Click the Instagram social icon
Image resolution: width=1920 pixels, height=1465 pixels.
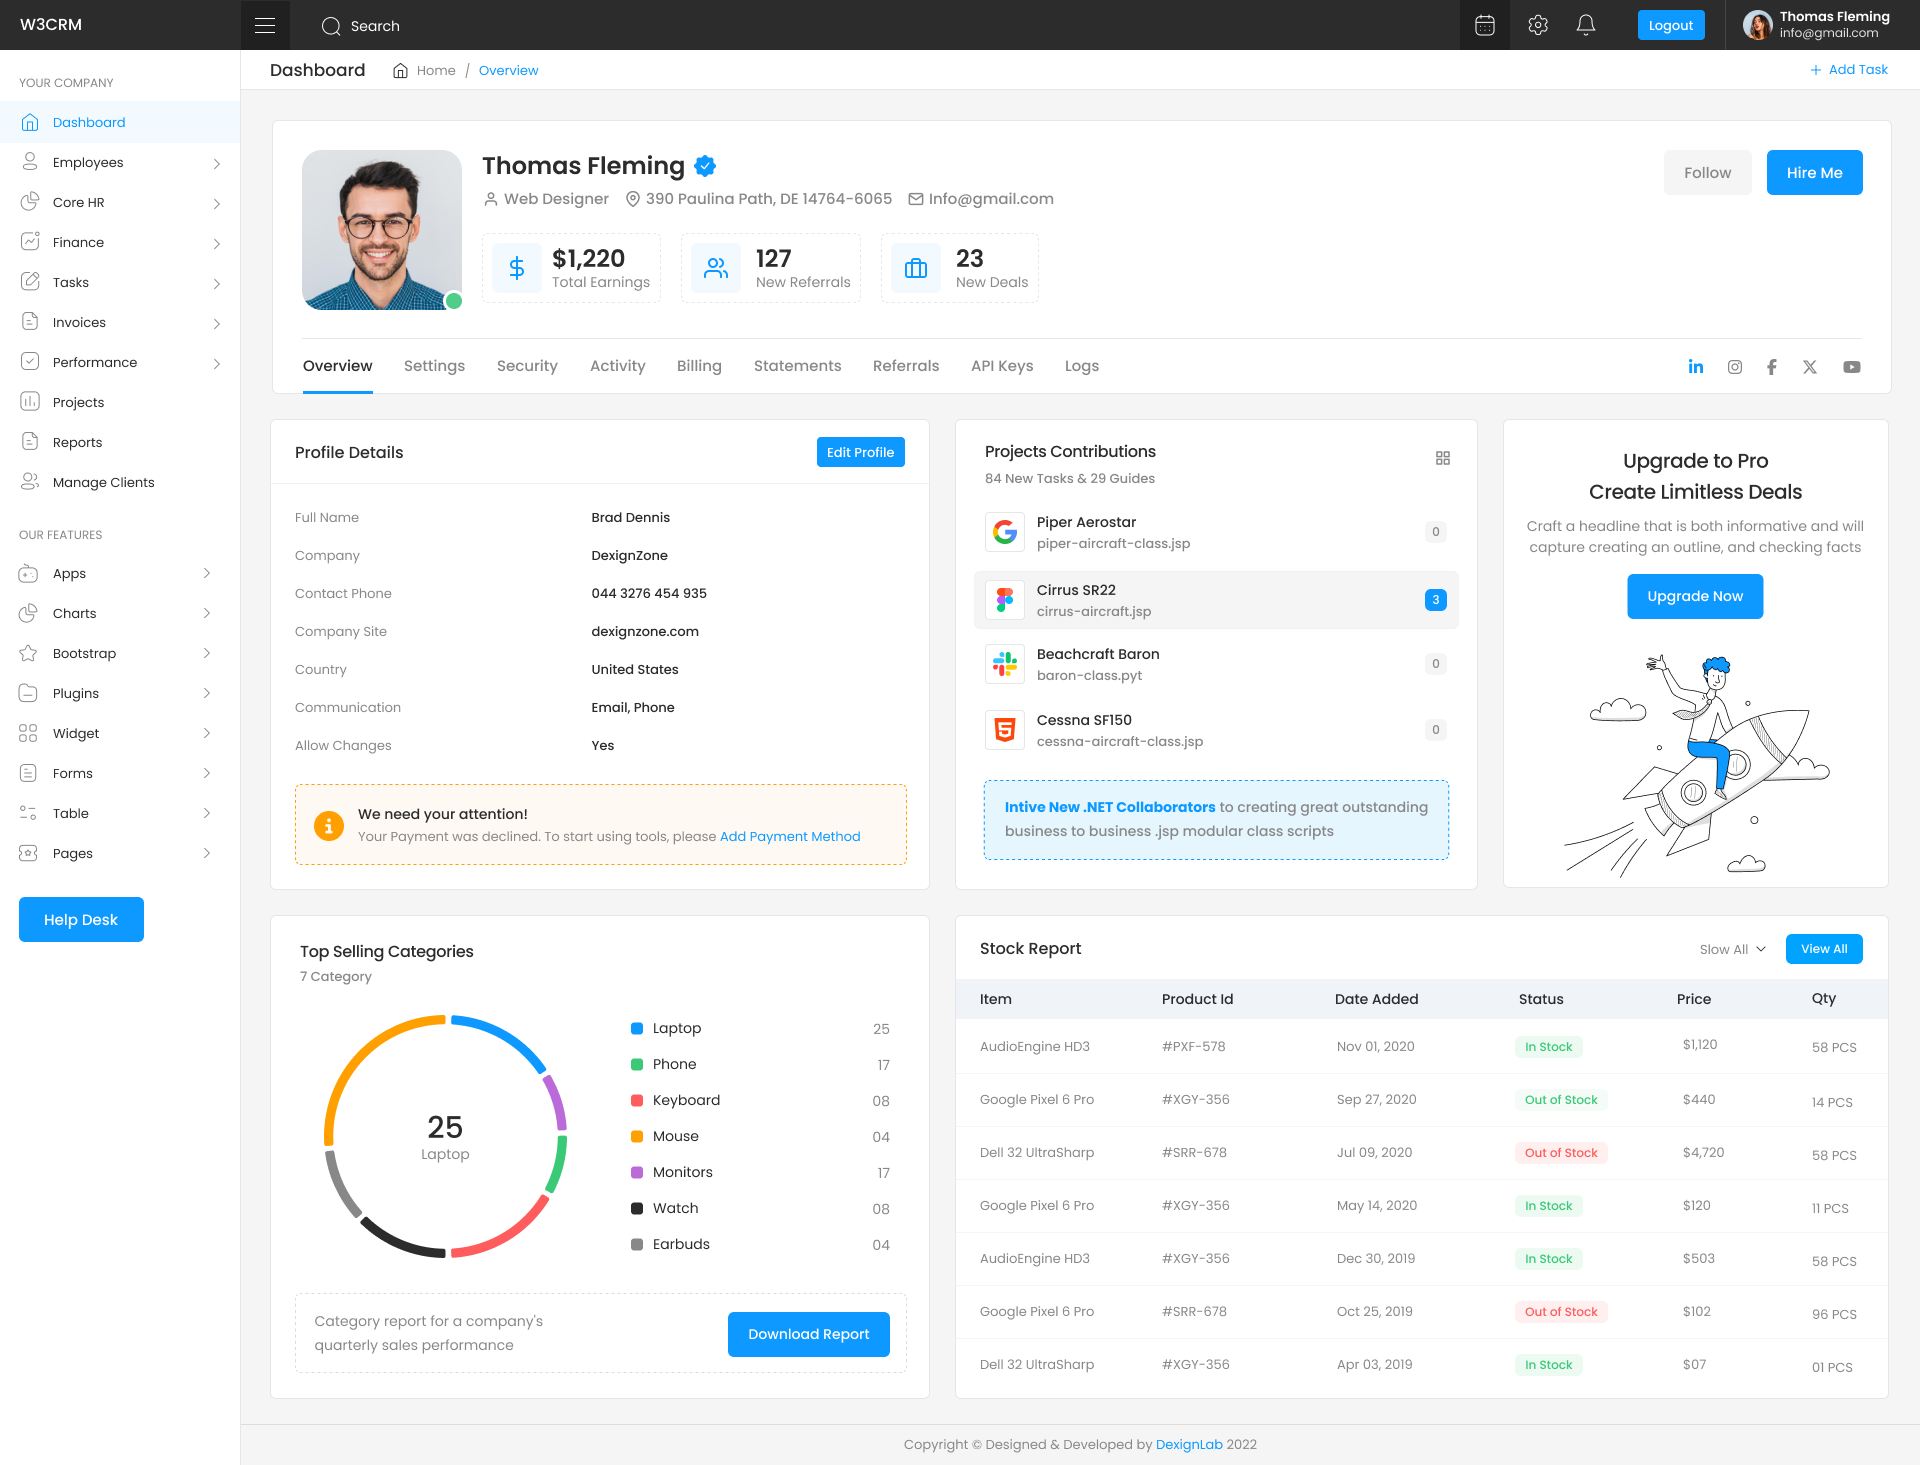(1734, 366)
